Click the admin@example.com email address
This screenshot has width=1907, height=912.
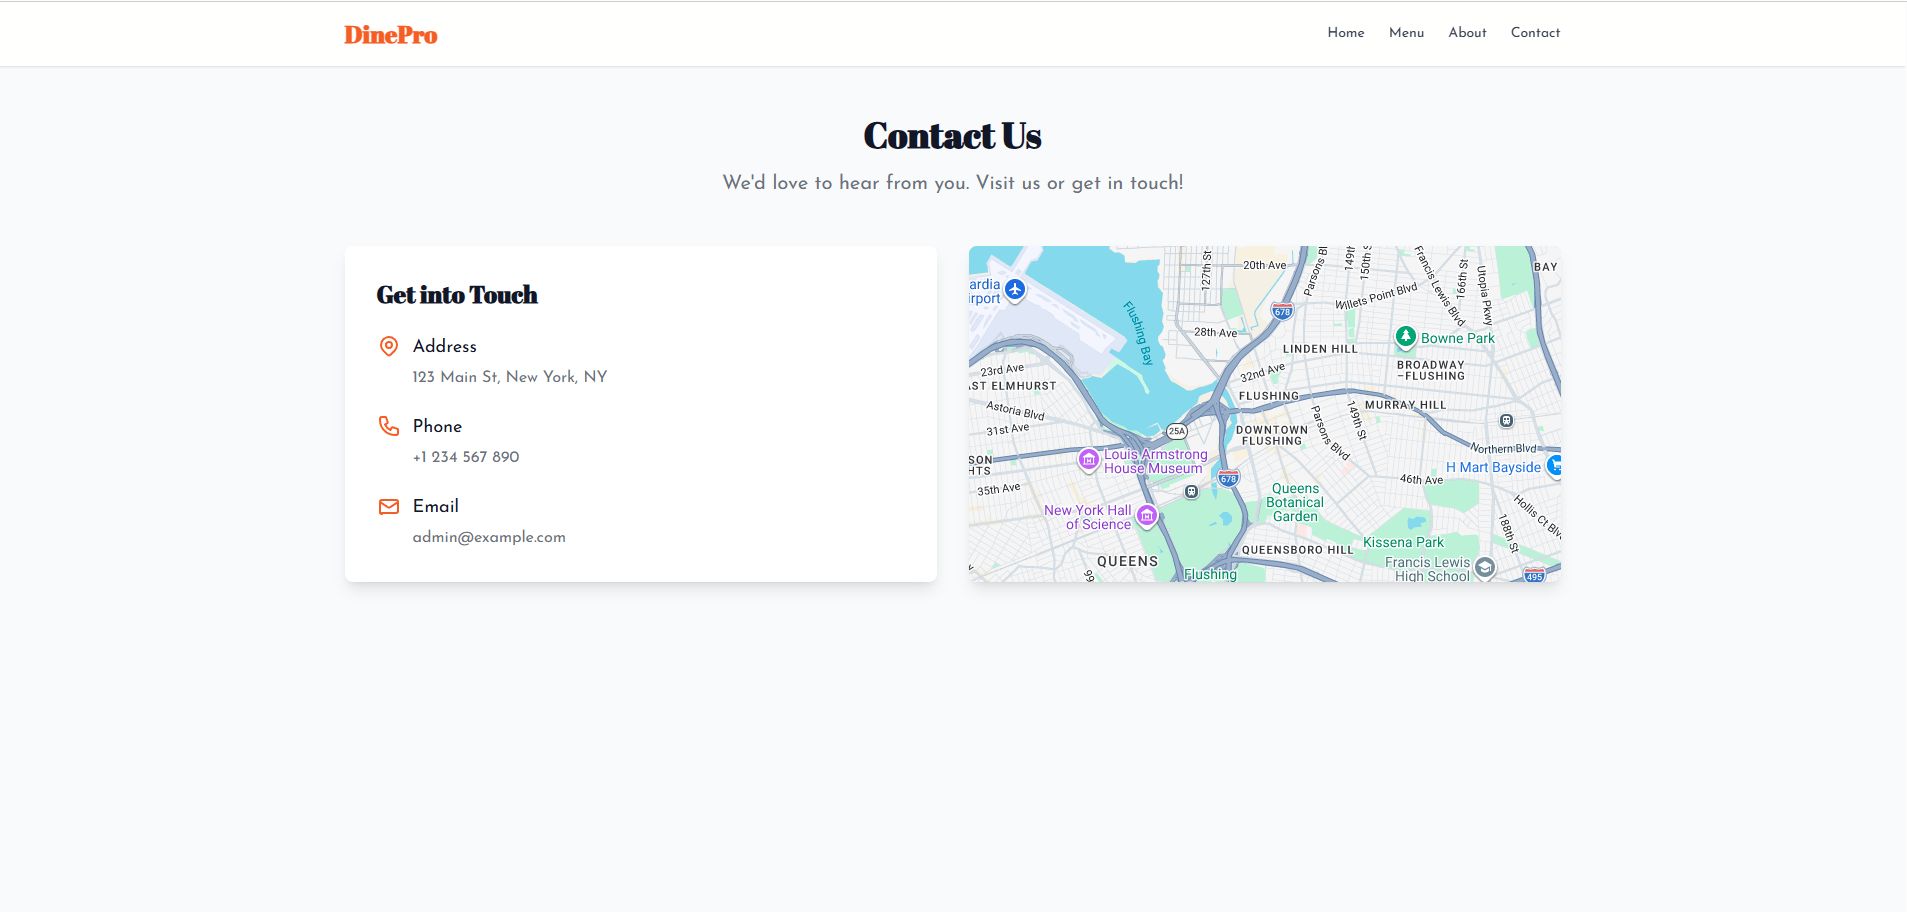click(489, 537)
